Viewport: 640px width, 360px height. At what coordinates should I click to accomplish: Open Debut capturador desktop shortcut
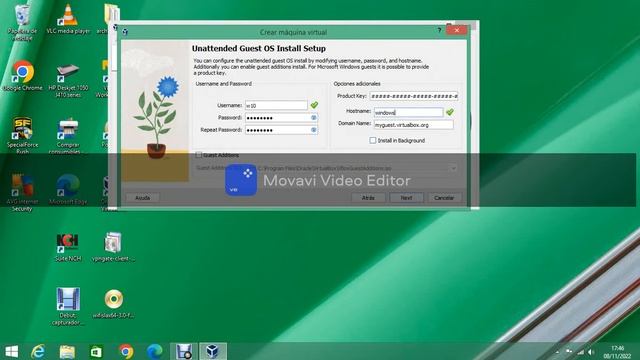tap(68, 307)
